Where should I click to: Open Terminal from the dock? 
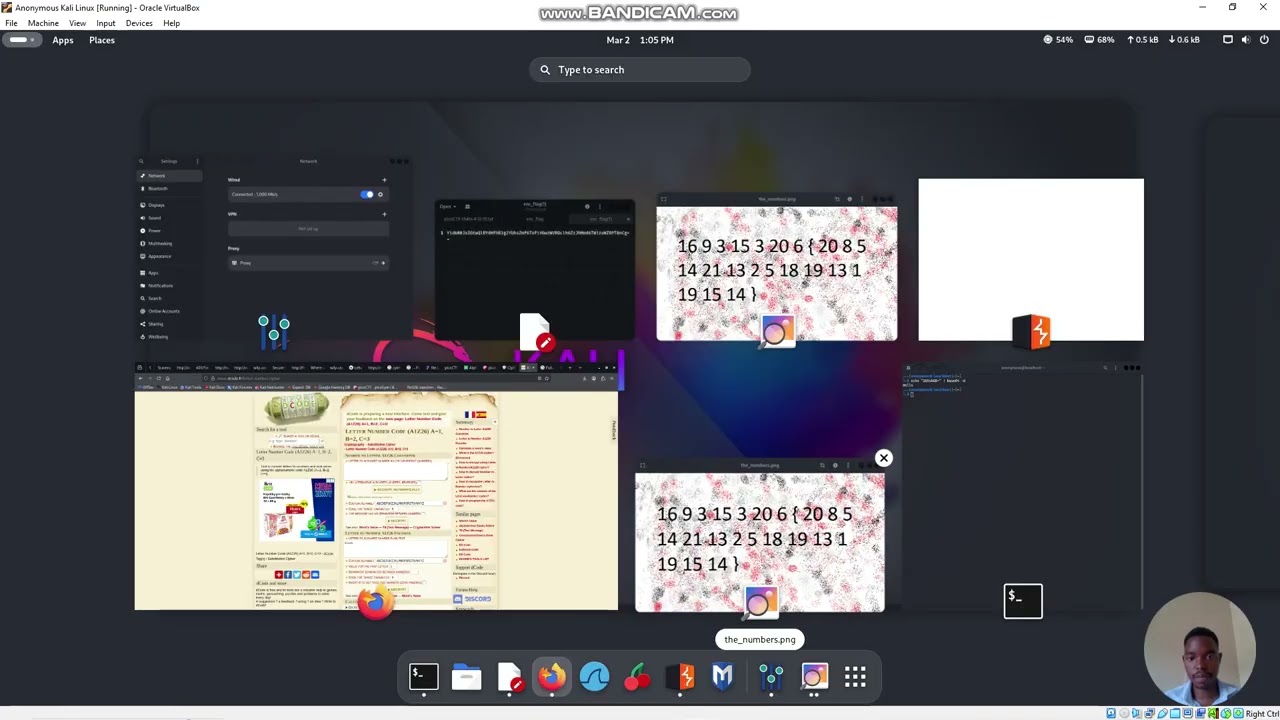(423, 677)
